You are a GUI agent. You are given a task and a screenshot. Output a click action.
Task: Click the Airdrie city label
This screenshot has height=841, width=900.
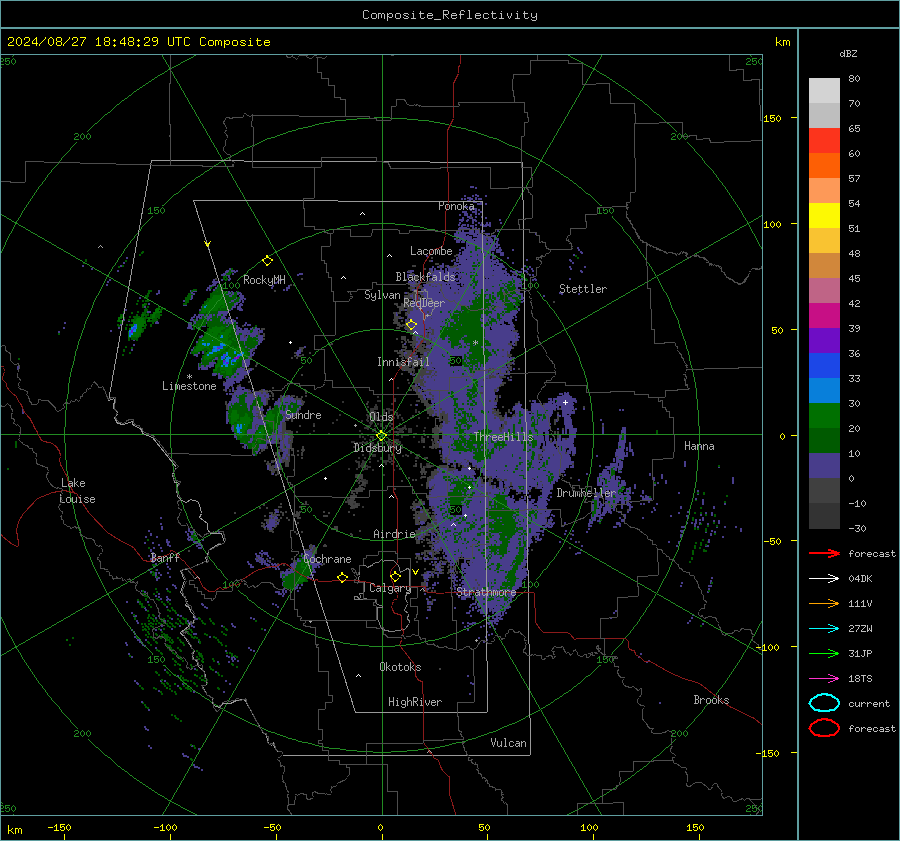(x=394, y=534)
